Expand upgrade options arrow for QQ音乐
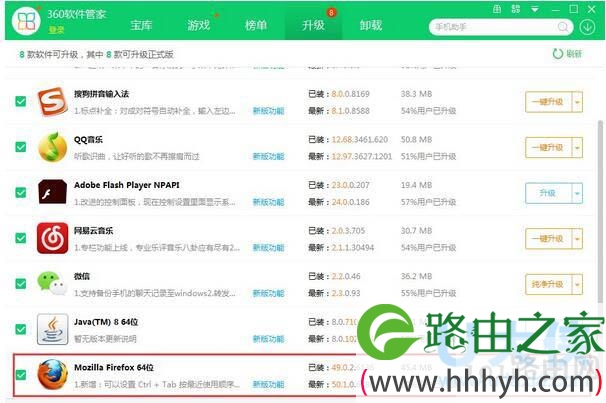 (577, 148)
